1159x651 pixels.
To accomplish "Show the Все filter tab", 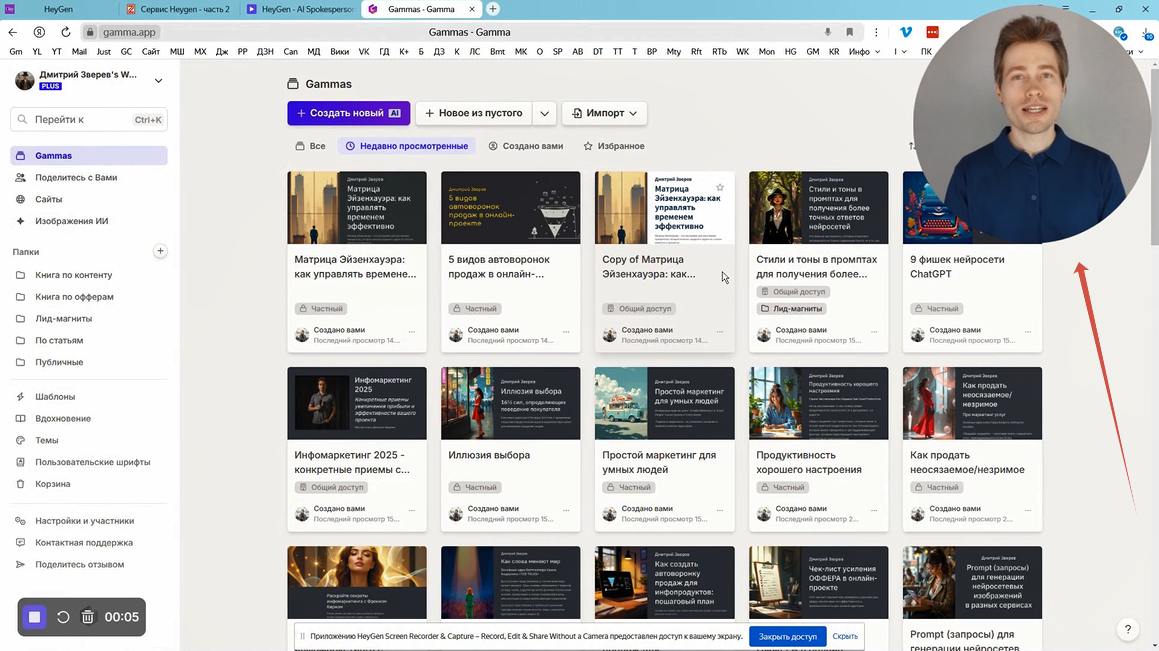I will click(310, 146).
